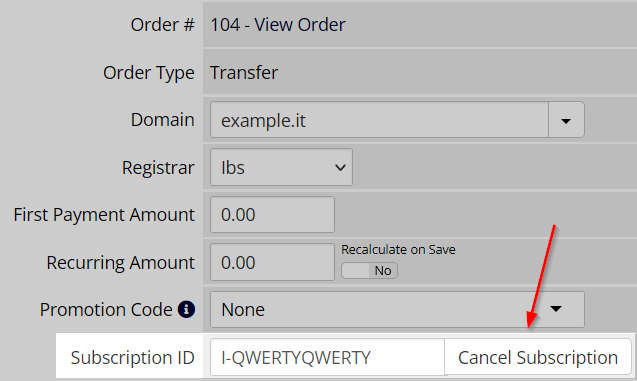Click the Registrar field label
This screenshot has width=637, height=381.
click(158, 168)
